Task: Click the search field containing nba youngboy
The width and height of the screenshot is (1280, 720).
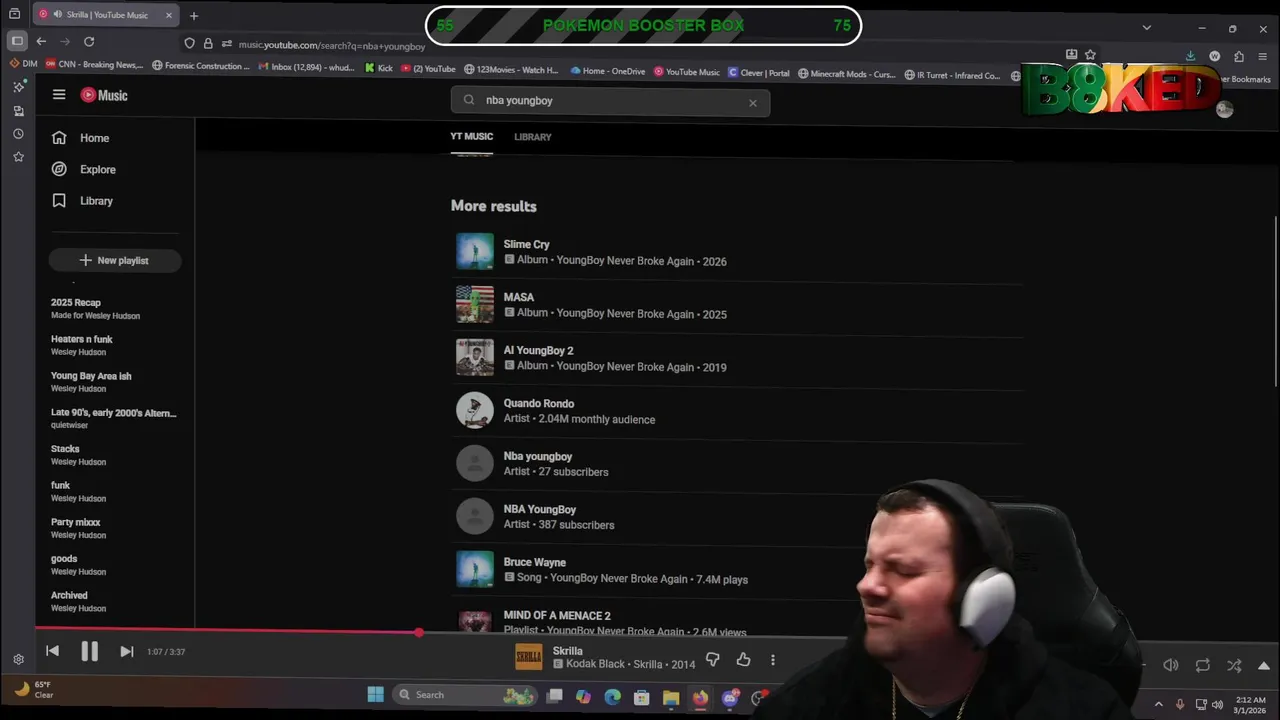Action: tap(610, 101)
